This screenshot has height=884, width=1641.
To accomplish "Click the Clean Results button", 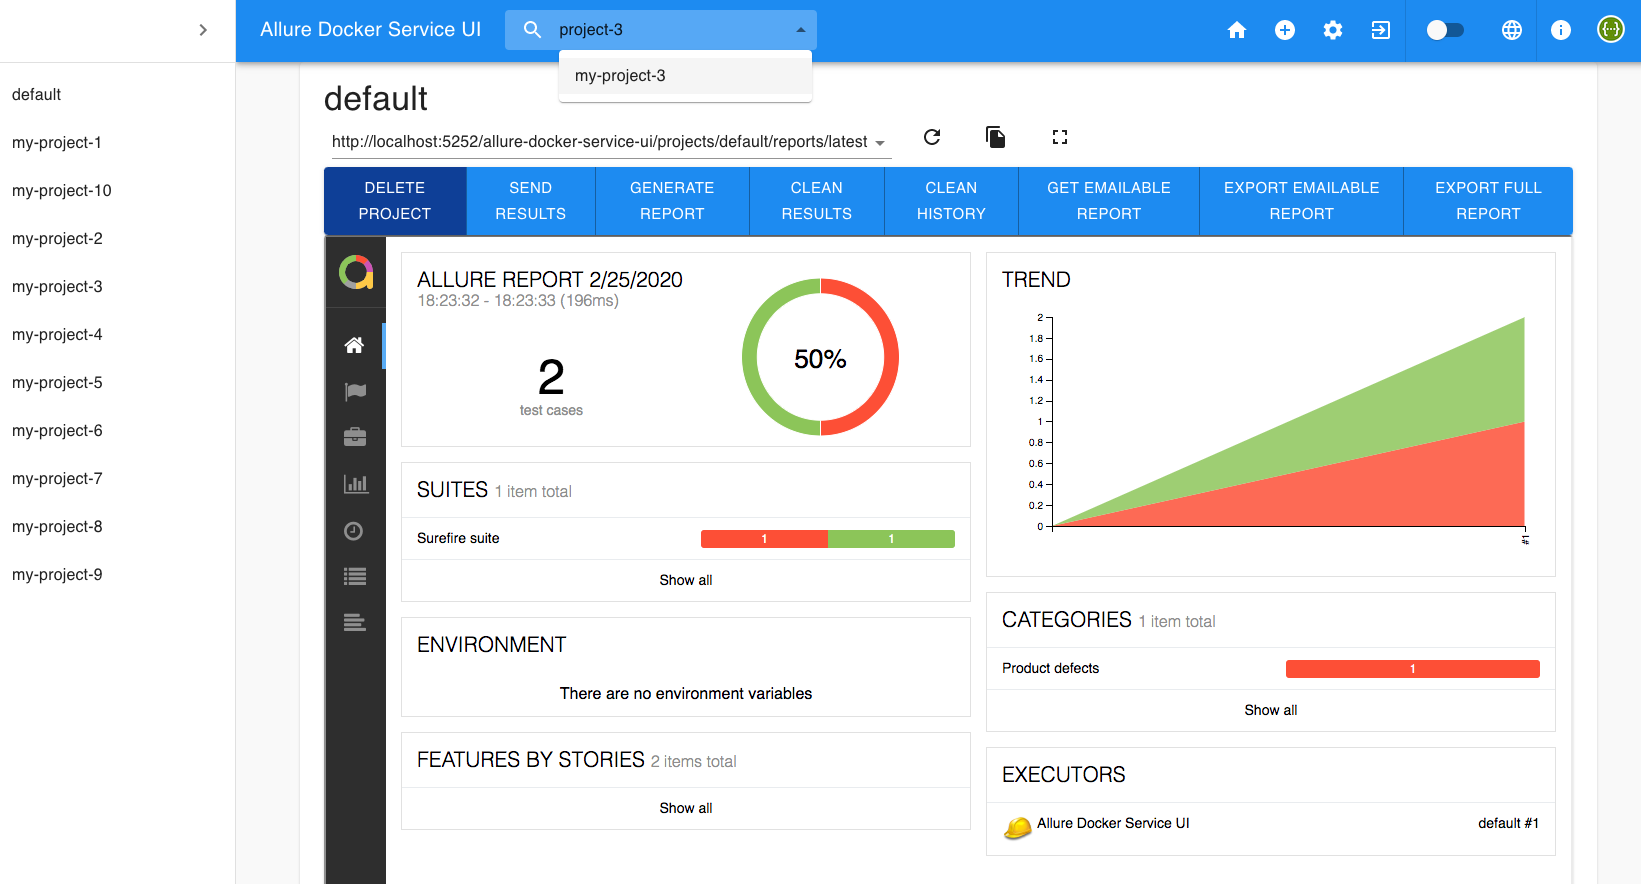I will click(817, 201).
